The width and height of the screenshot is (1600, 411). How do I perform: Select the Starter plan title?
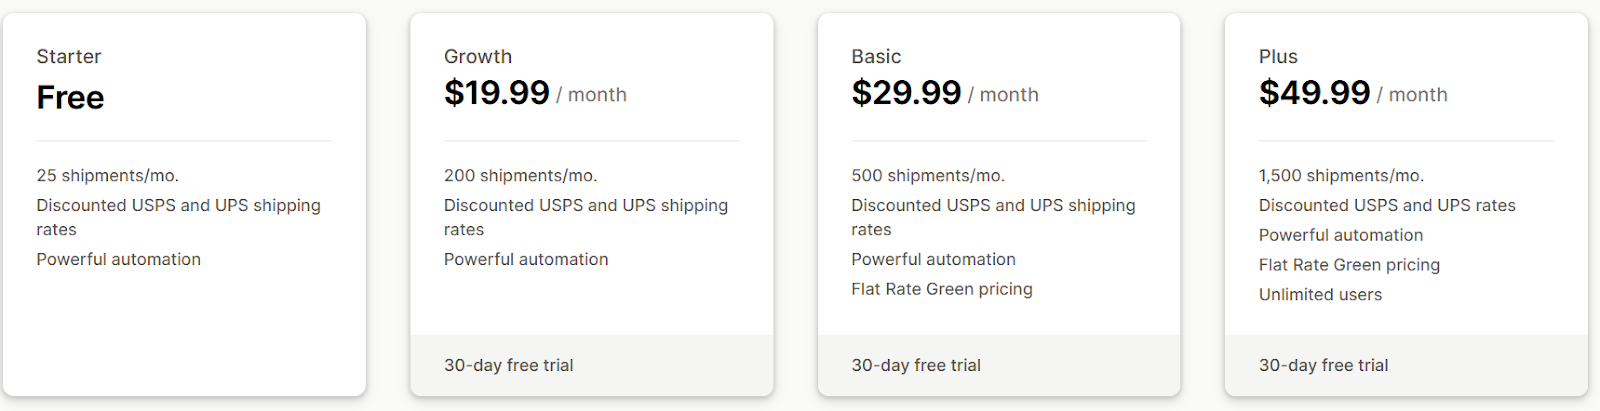69,57
